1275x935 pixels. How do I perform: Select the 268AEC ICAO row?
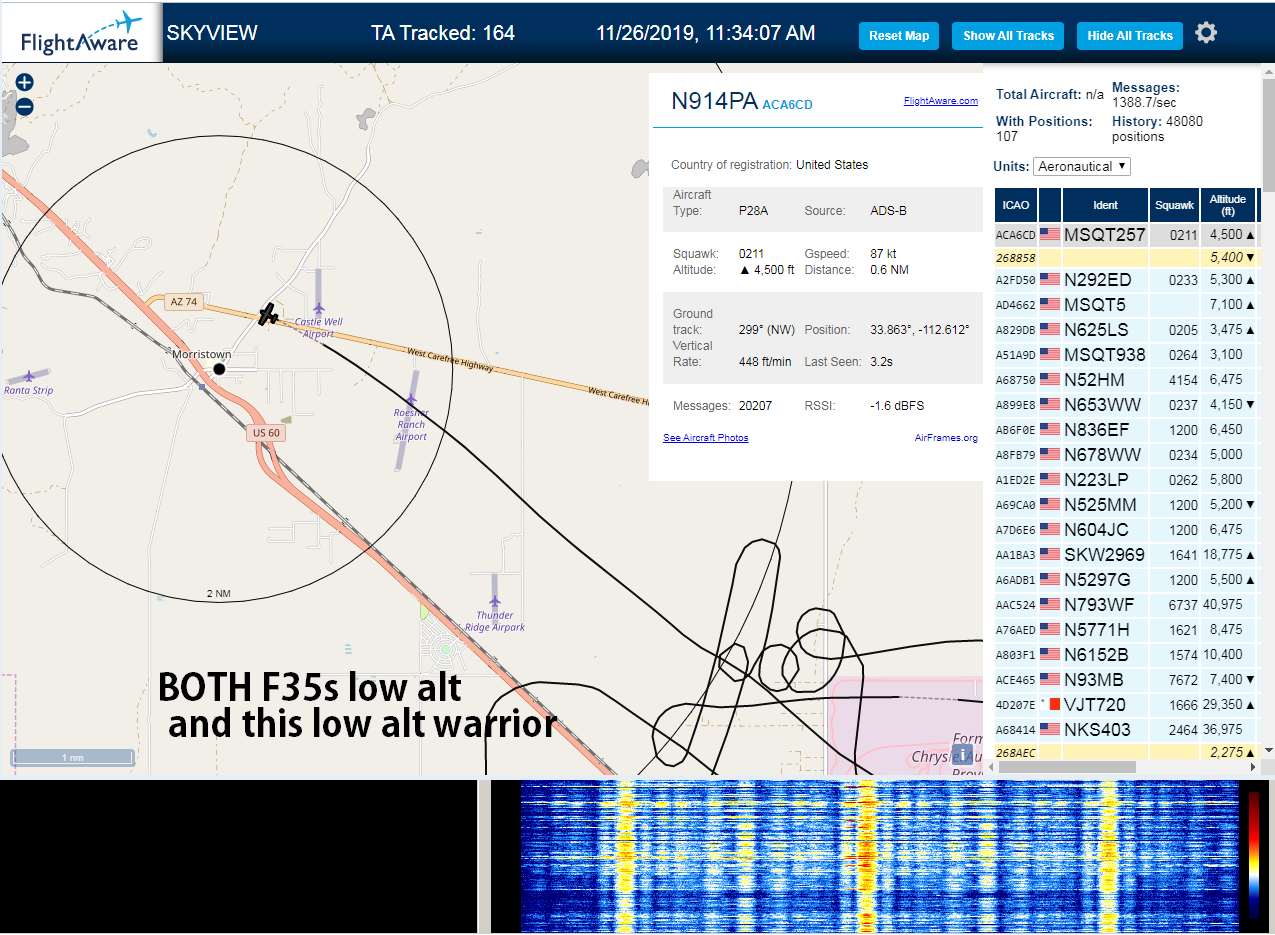[x=1125, y=752]
